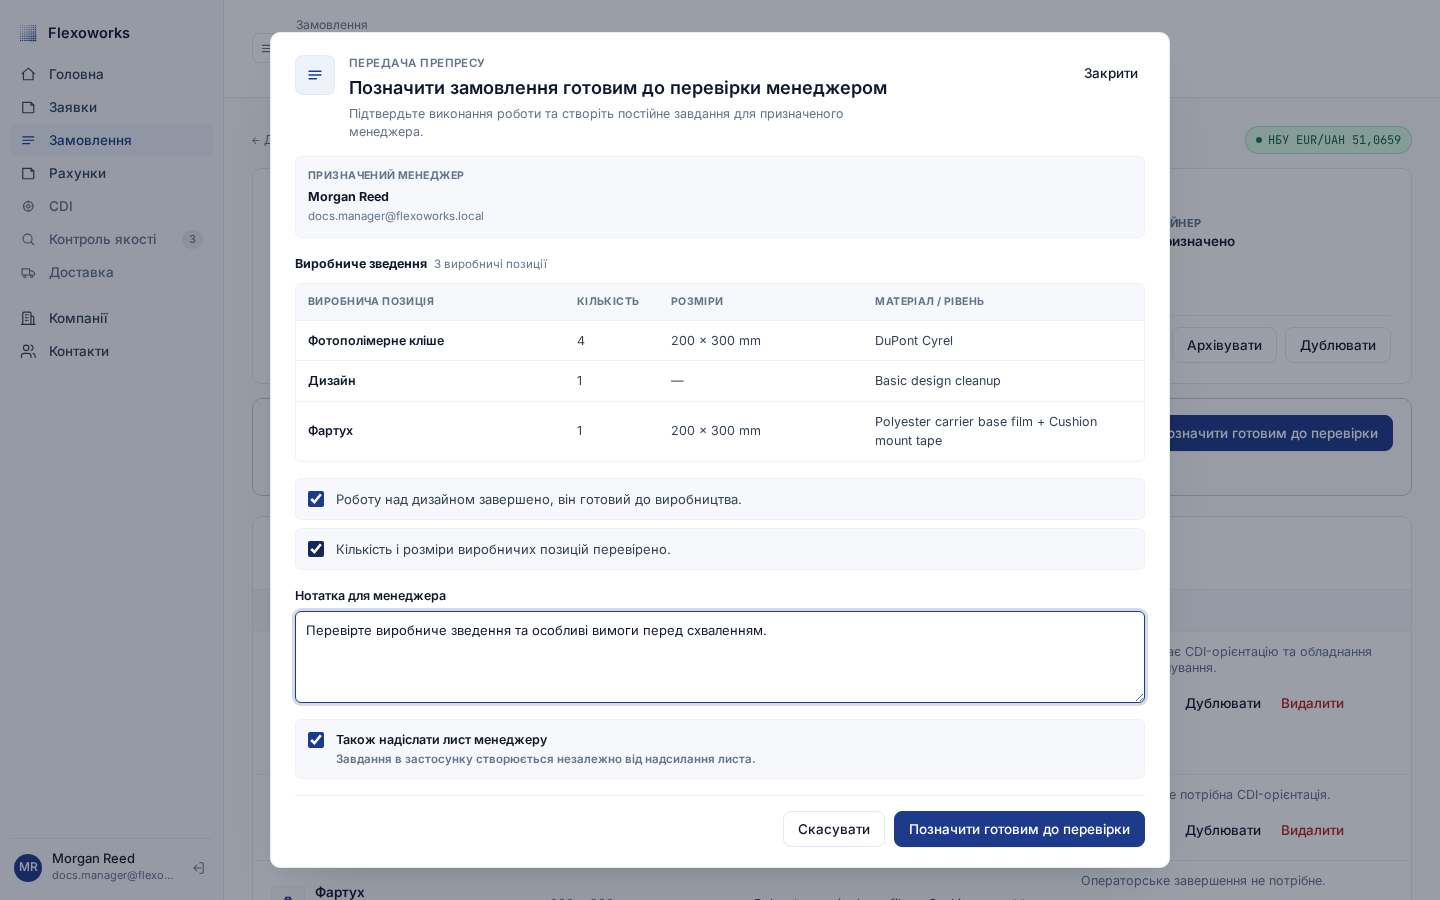The height and width of the screenshot is (900, 1440).
Task: Click the Рахунки sidebar icon
Action: click(x=28, y=173)
